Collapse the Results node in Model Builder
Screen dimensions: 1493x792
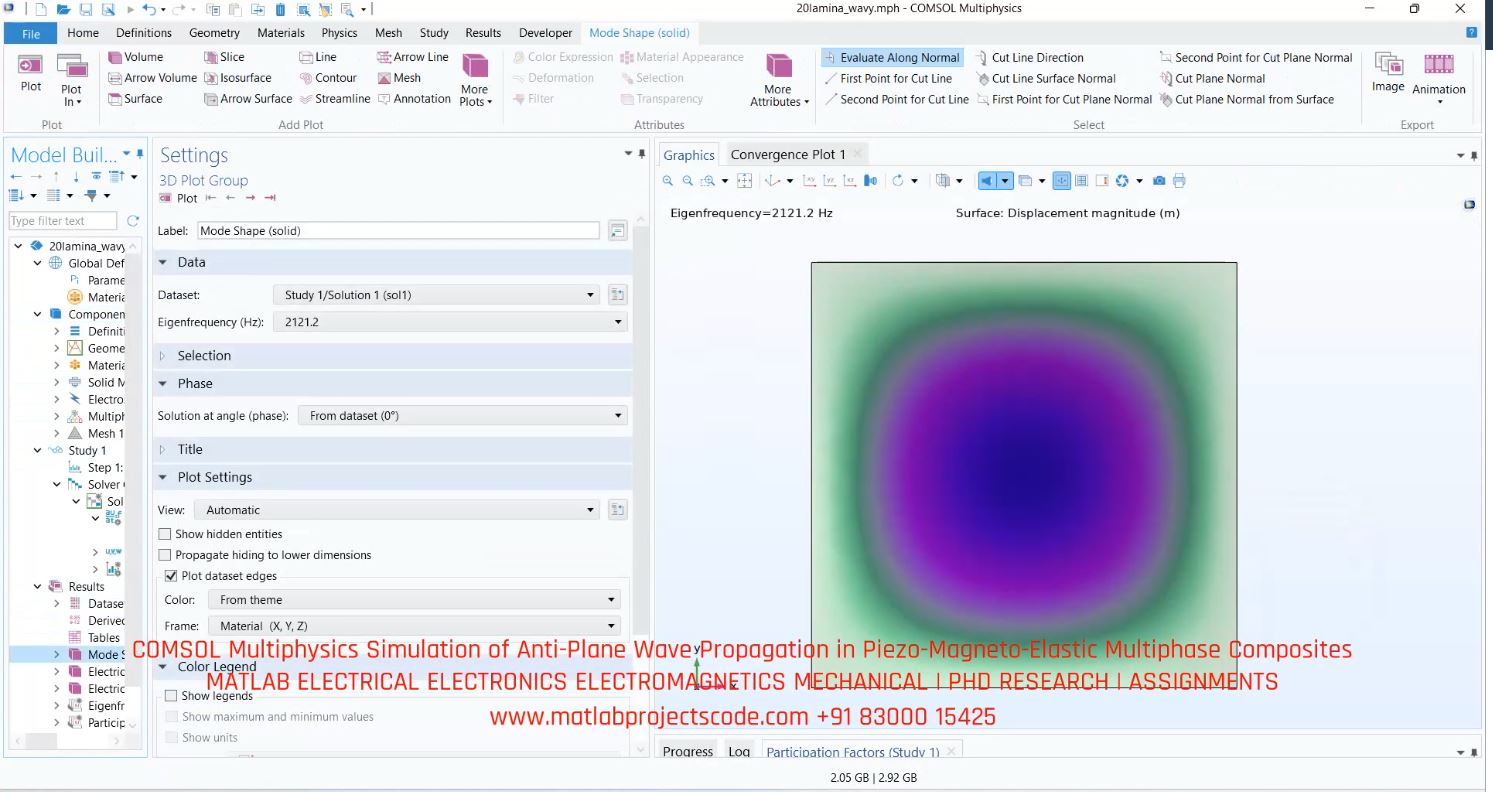(x=37, y=586)
